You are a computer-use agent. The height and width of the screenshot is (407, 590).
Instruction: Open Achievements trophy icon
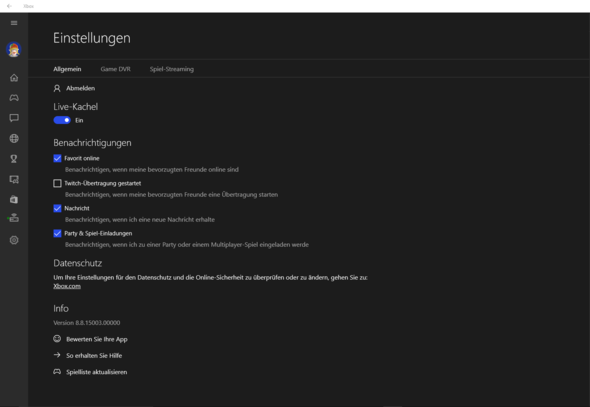click(14, 159)
